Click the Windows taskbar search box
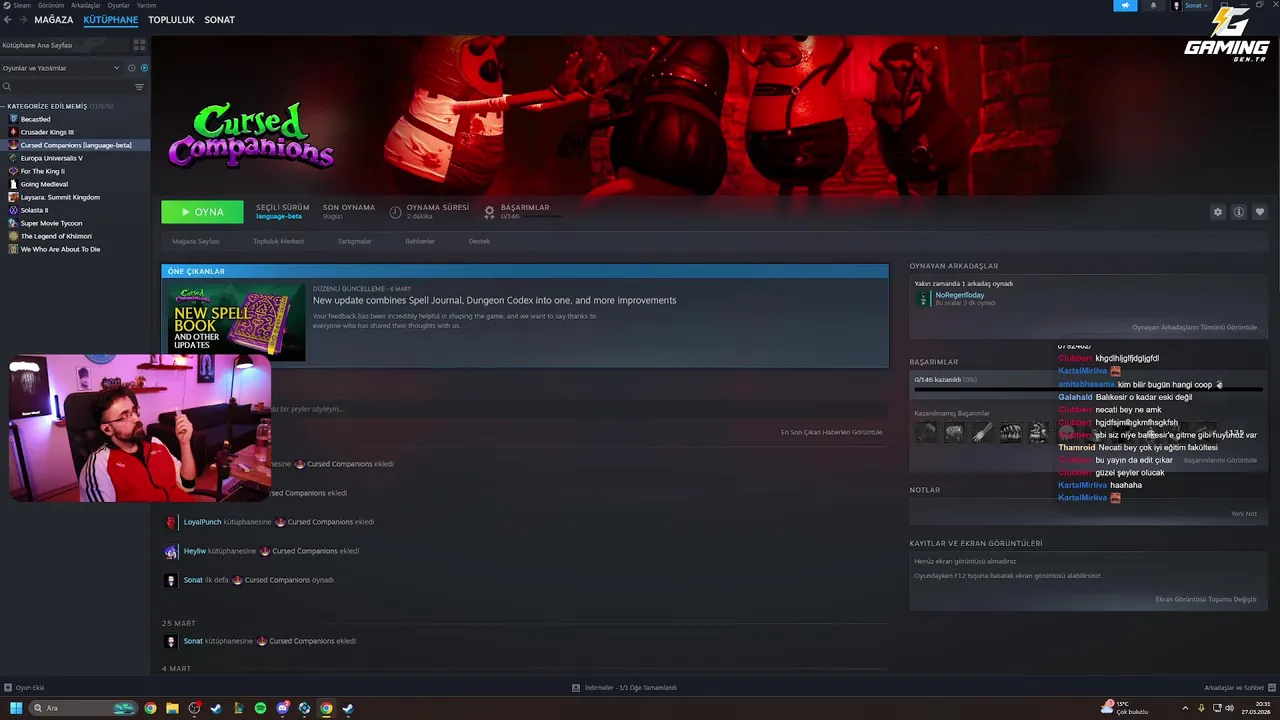The height and width of the screenshot is (720, 1280). (84, 708)
